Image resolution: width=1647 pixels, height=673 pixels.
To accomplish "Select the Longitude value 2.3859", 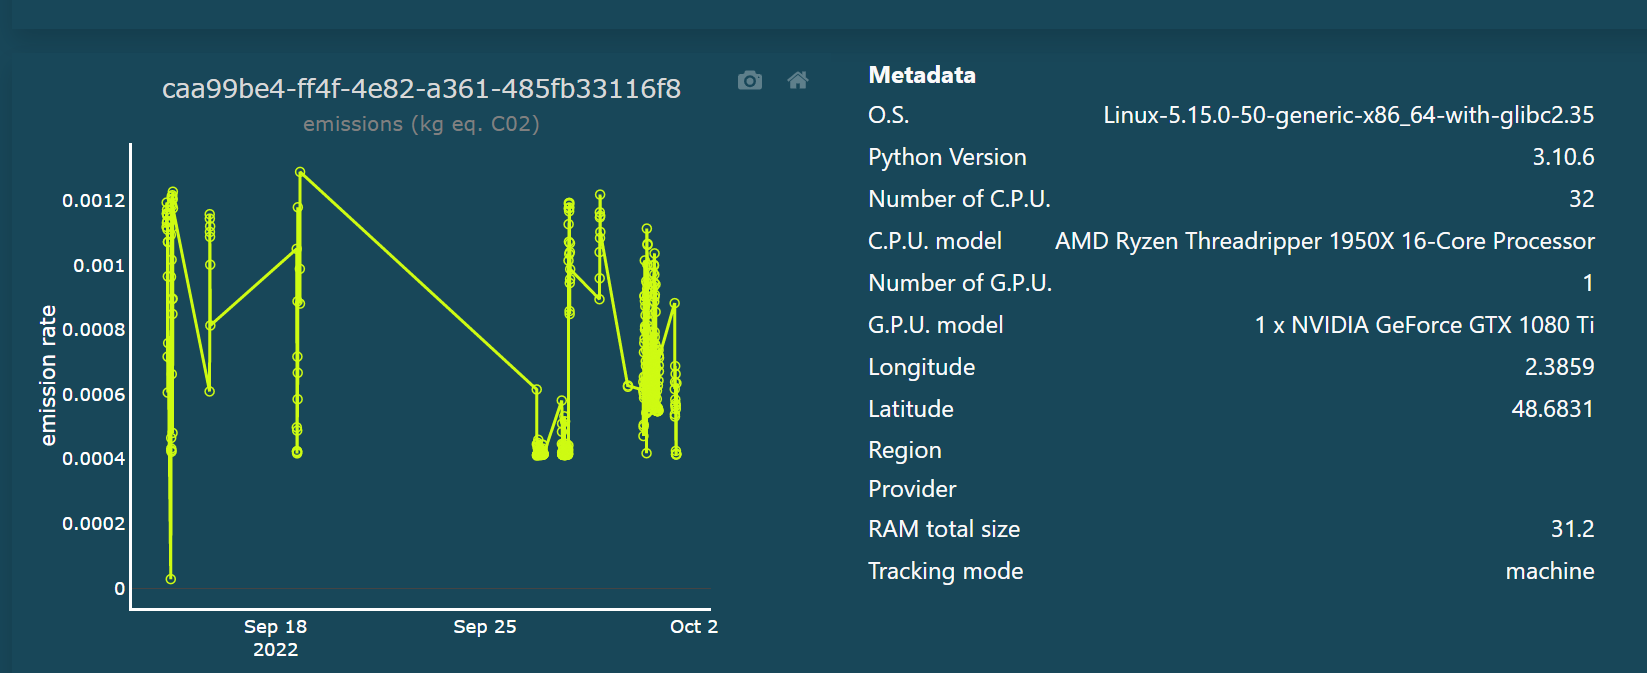I will (x=1560, y=366).
